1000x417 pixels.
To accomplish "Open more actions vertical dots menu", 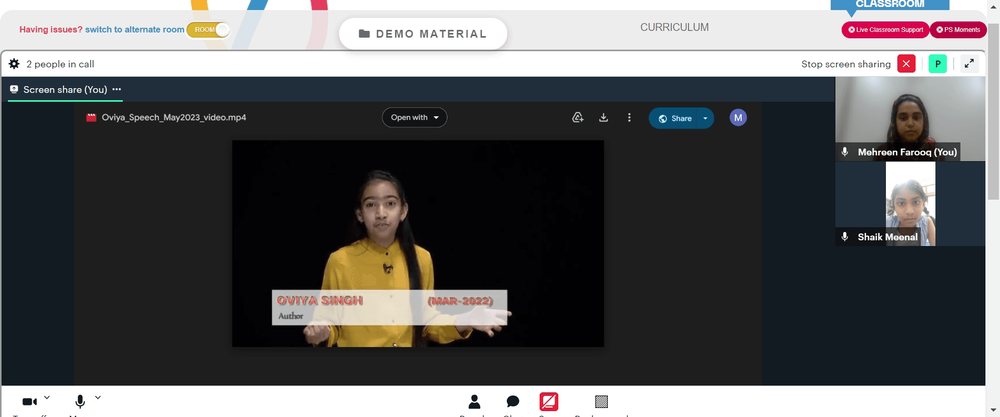I will 629,117.
